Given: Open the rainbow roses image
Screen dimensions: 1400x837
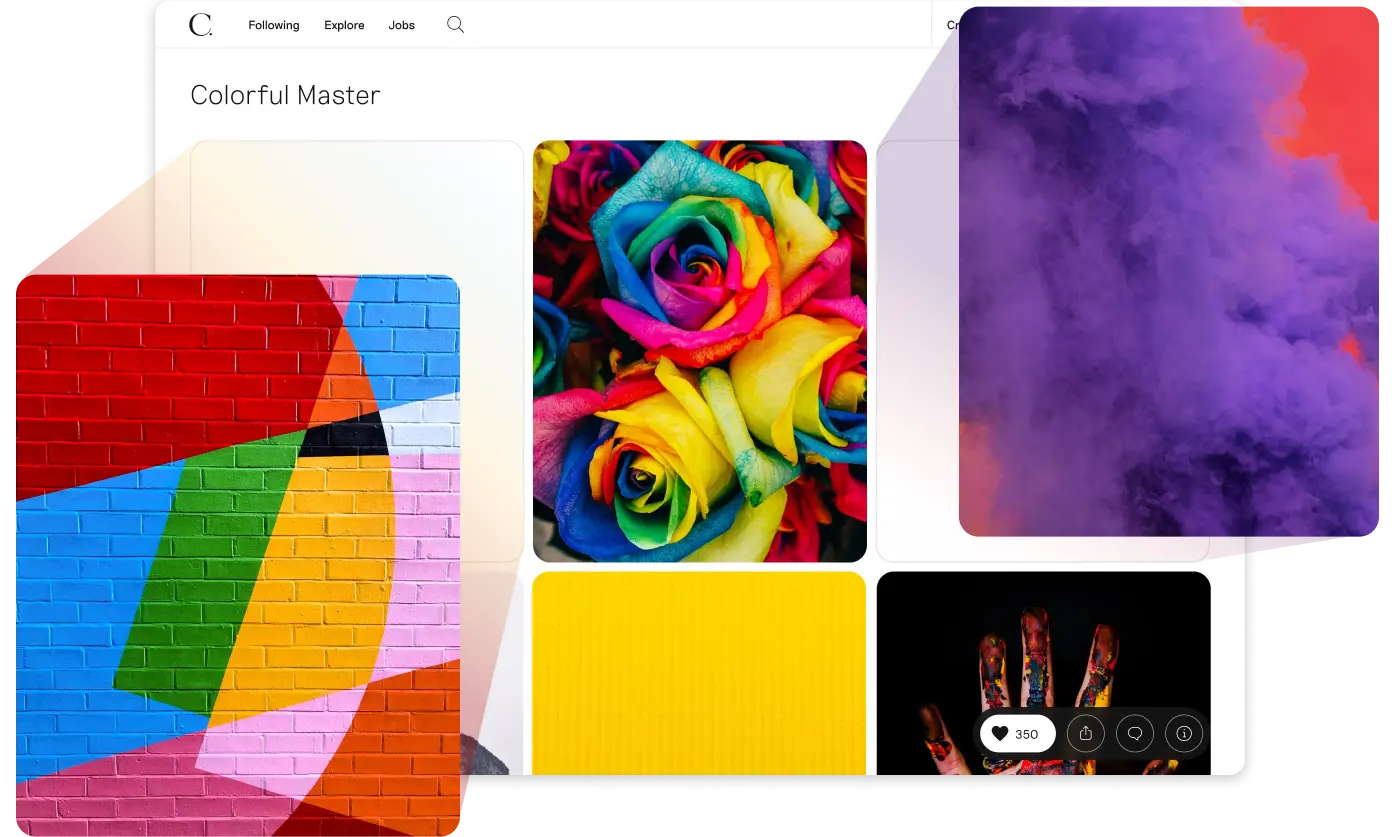Looking at the screenshot, I should pos(700,350).
